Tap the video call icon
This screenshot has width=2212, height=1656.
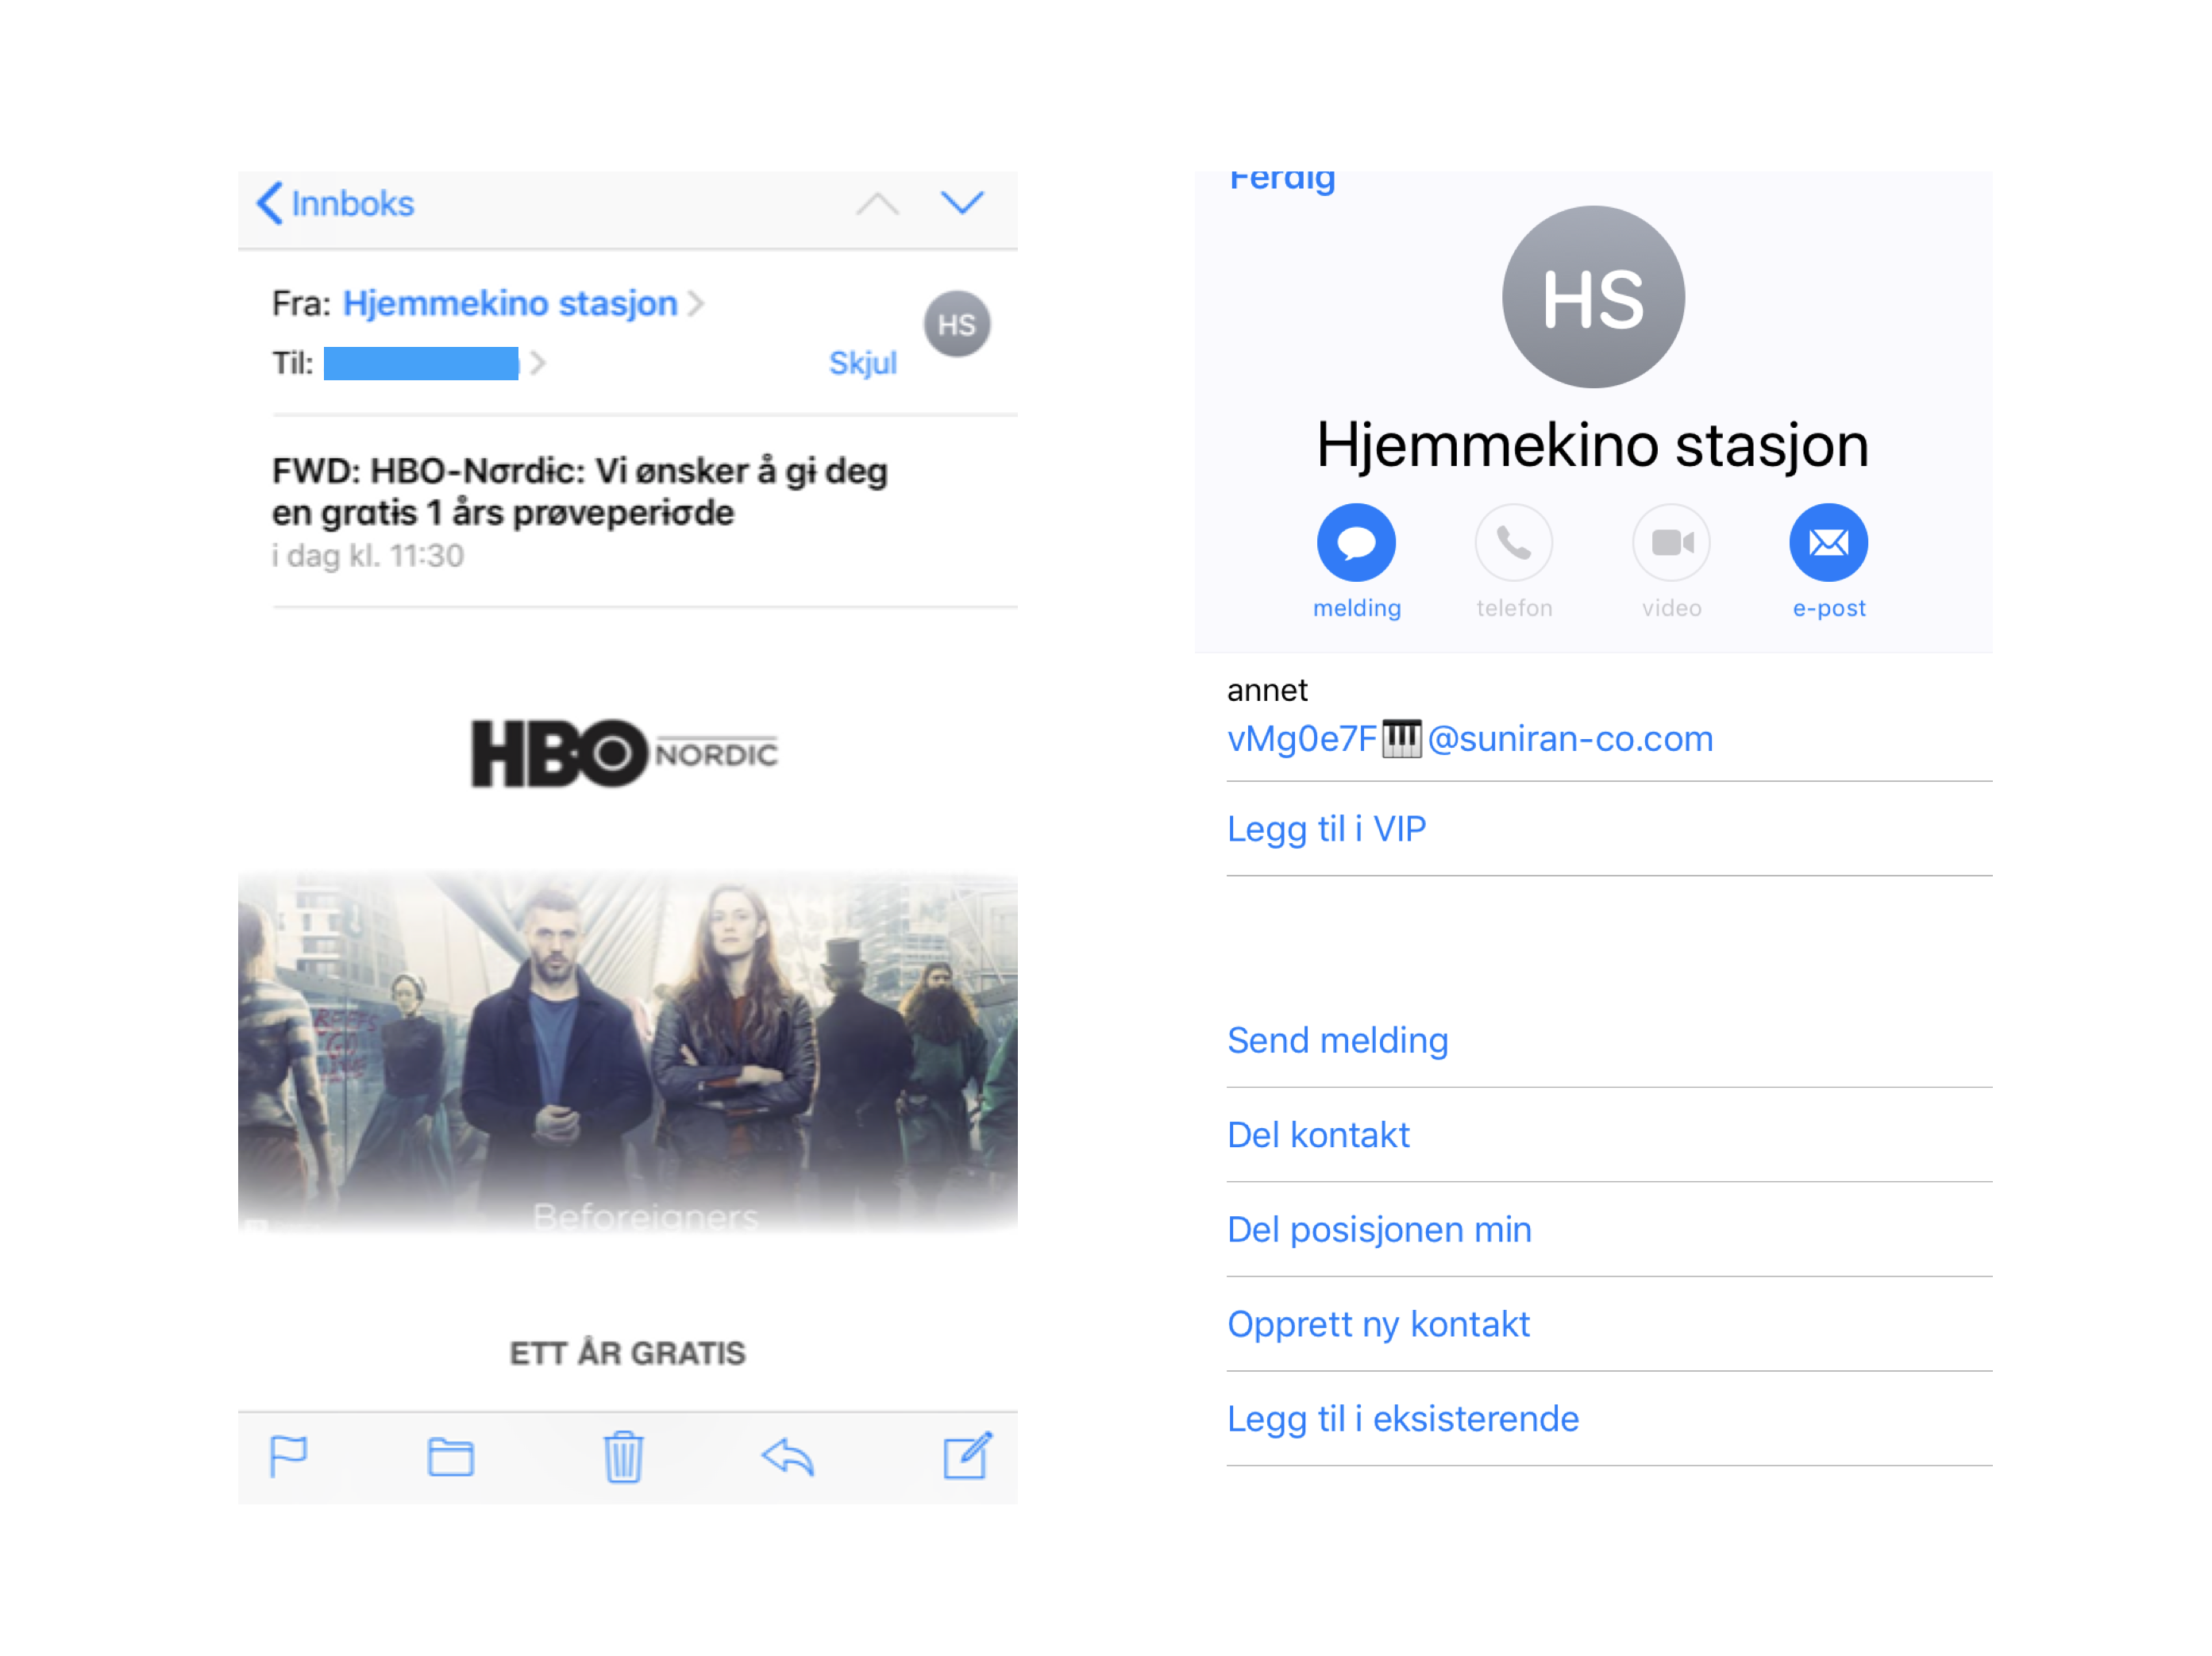coord(1671,542)
